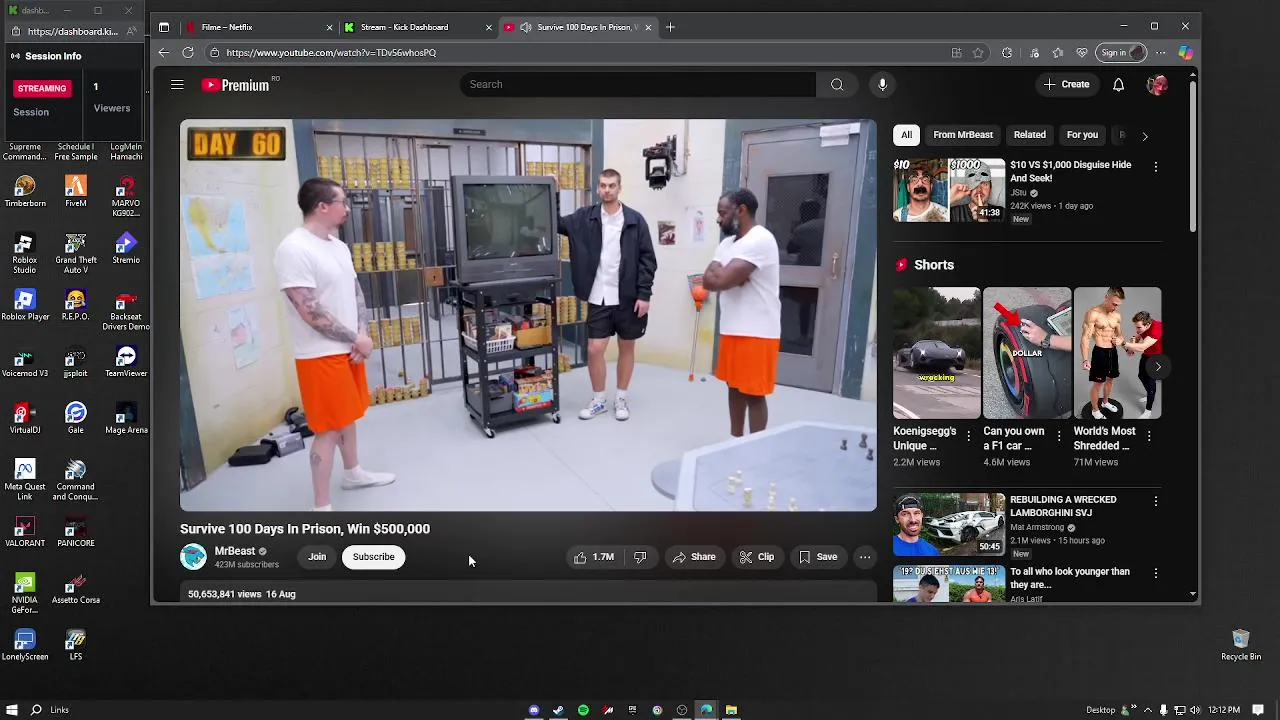Click the magnifier search button on YouTube

(837, 85)
